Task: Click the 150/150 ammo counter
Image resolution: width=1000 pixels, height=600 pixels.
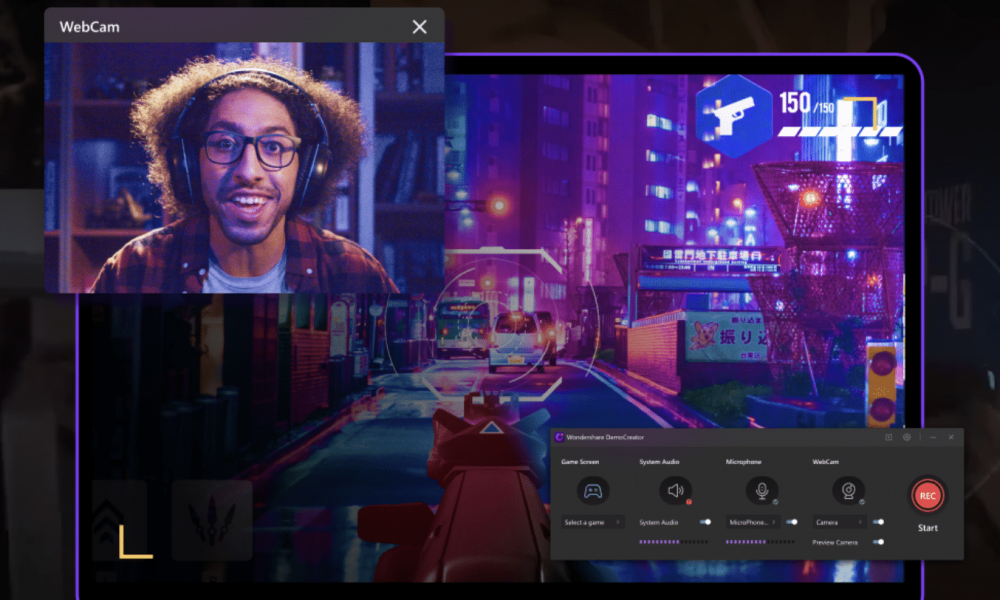Action: coord(806,103)
